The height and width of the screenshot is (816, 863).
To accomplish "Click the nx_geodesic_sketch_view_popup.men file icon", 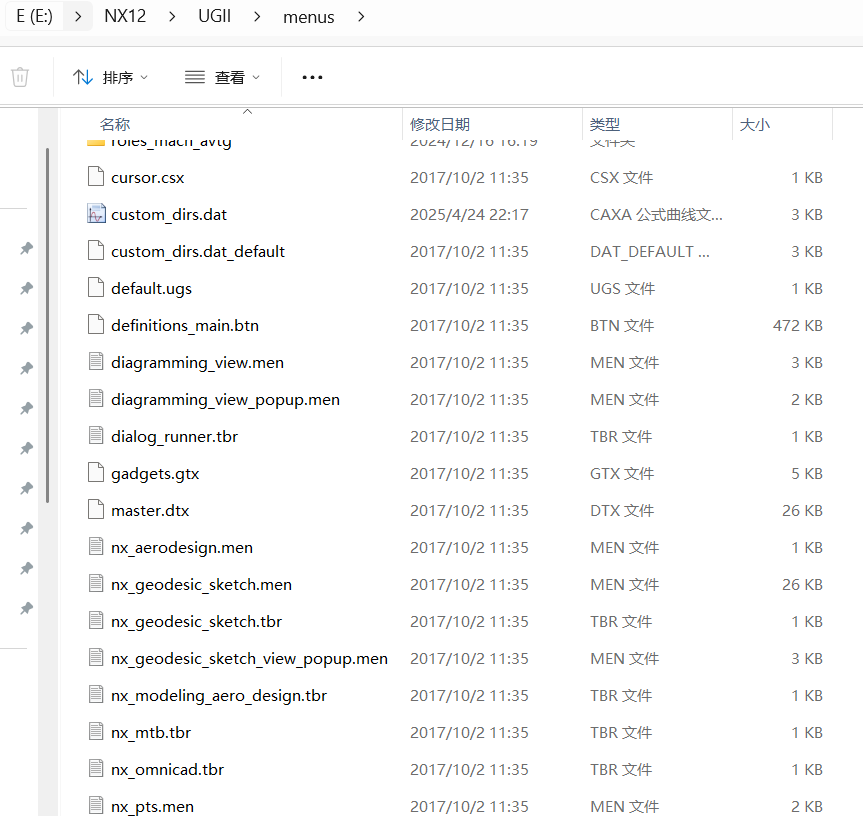I will tap(96, 658).
